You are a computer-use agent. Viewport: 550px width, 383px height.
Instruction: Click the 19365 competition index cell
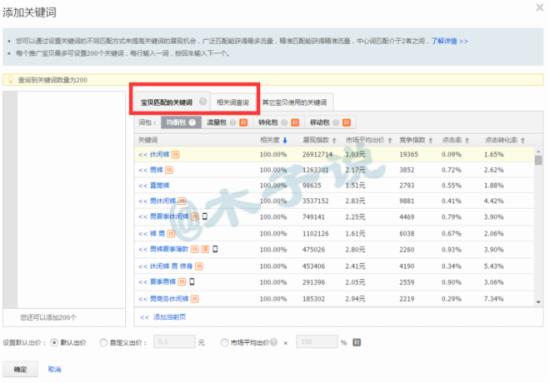click(409, 154)
